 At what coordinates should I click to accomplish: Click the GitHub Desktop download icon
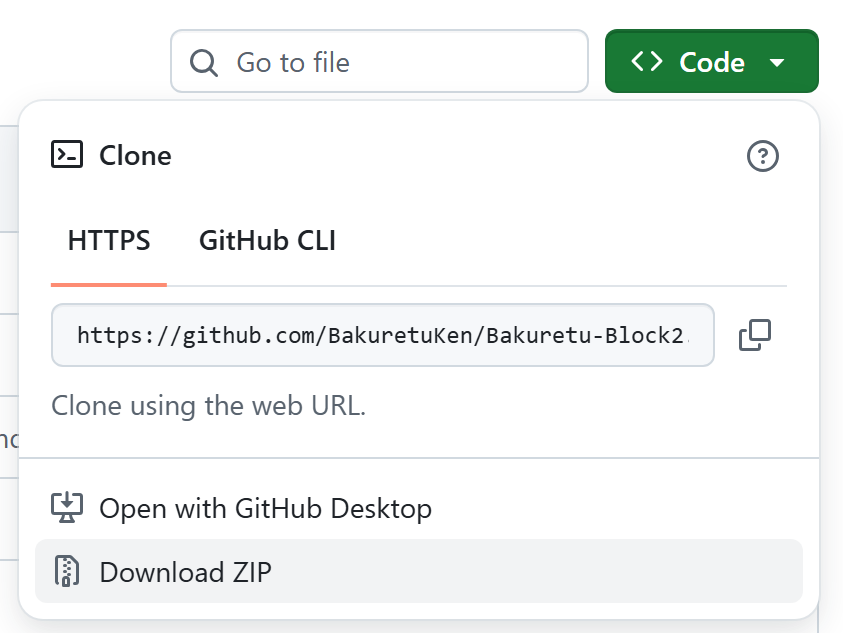67,508
